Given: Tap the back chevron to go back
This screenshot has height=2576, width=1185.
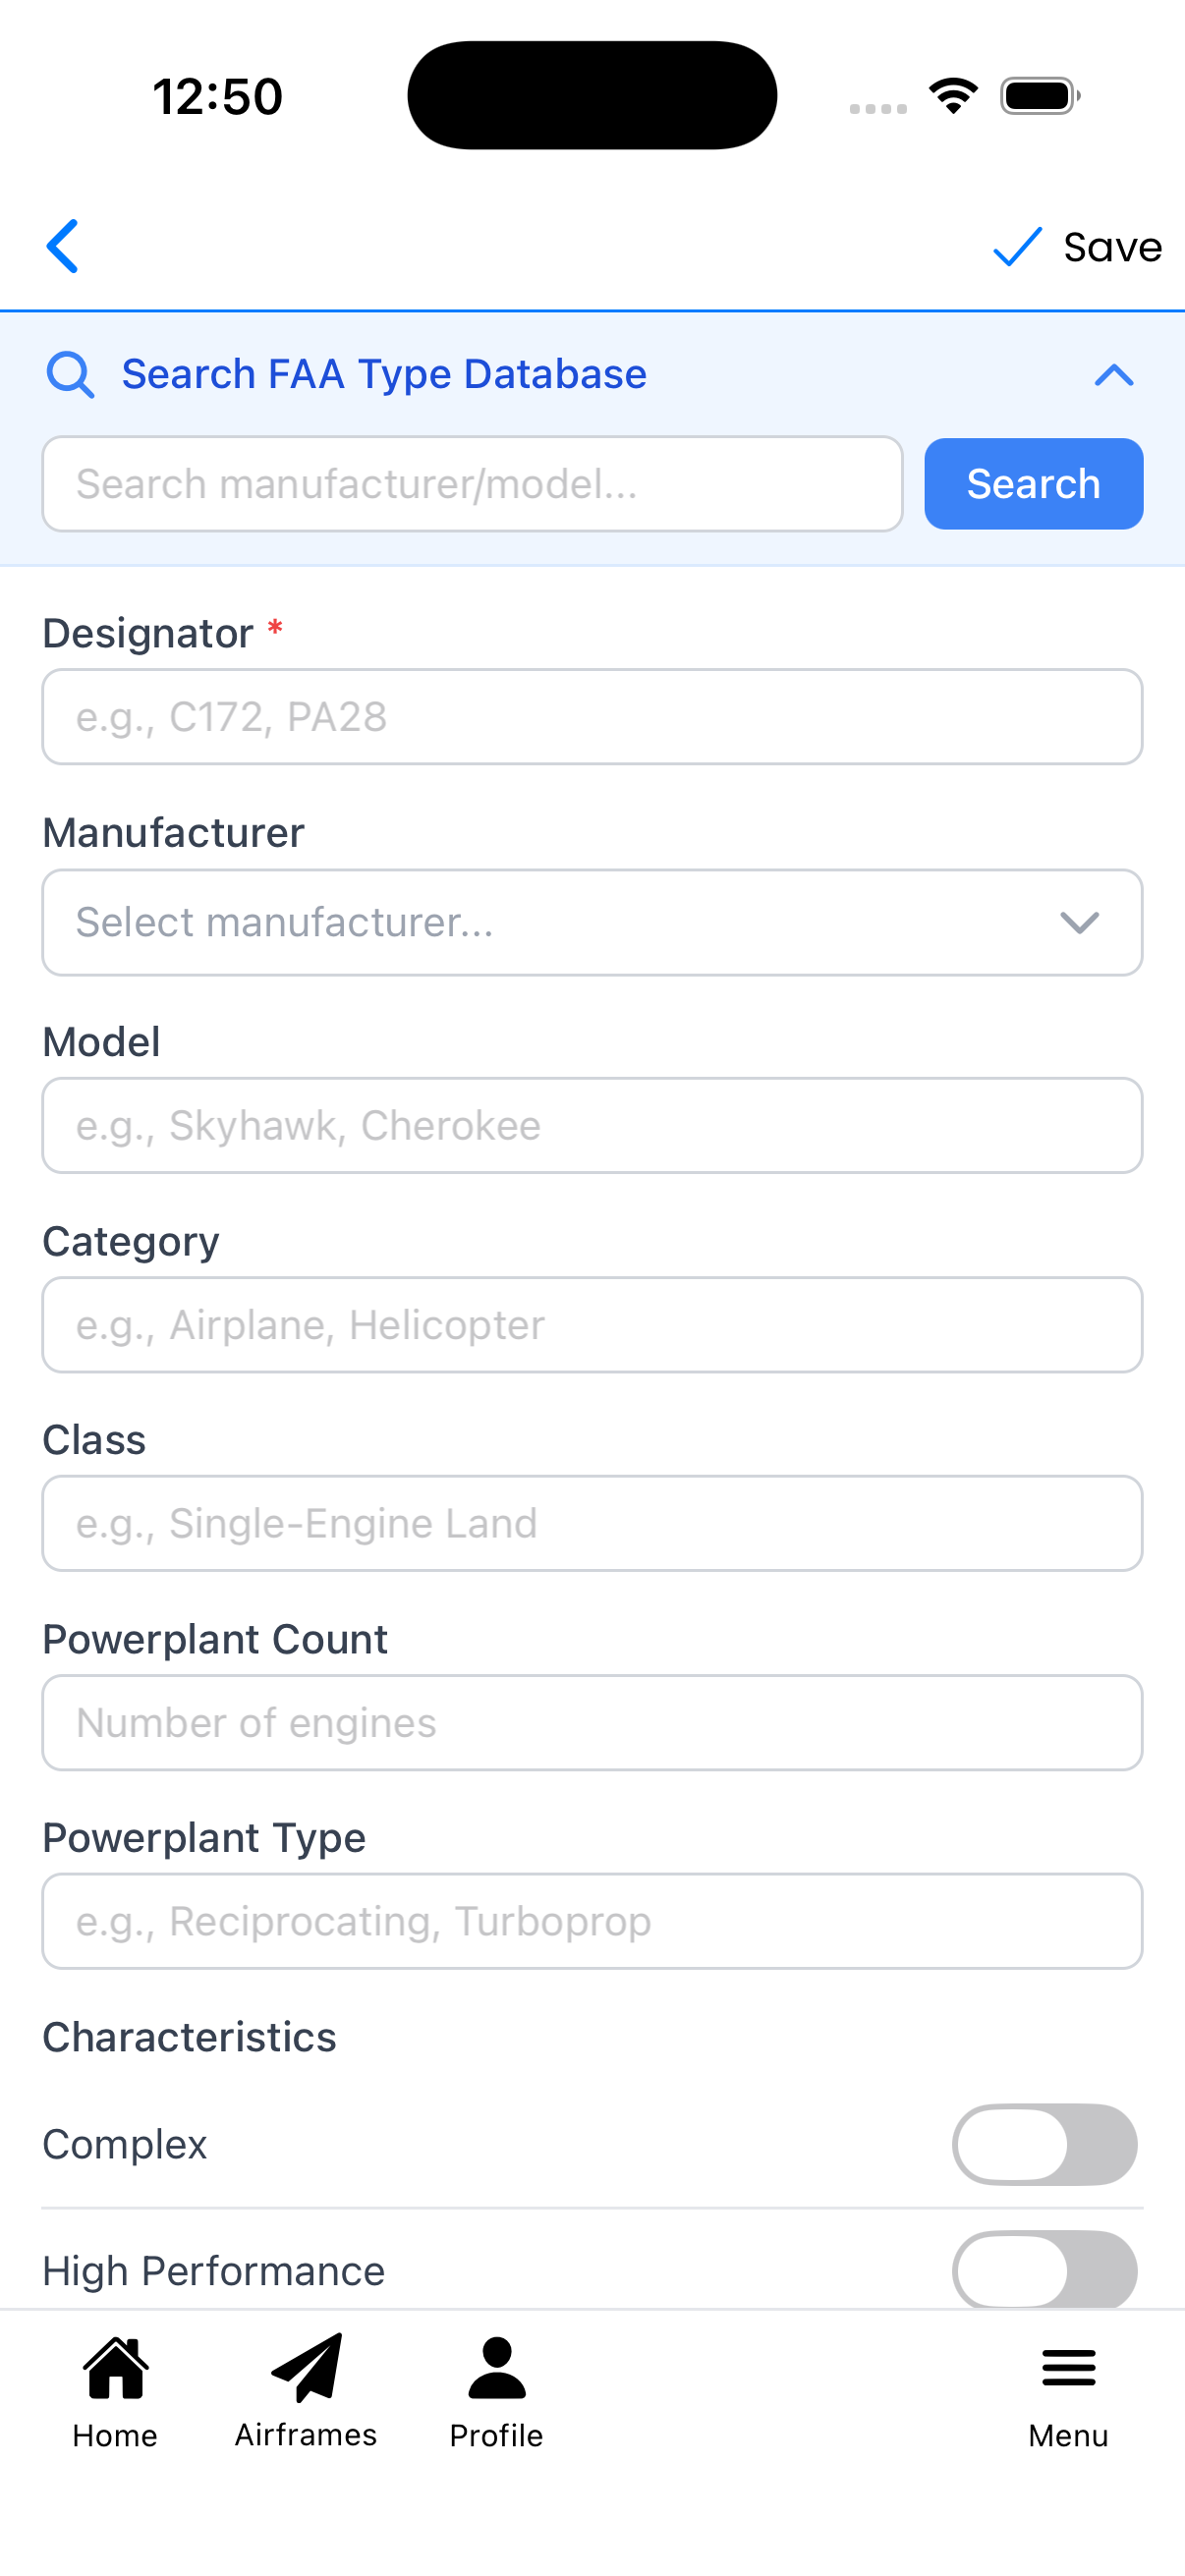Looking at the screenshot, I should (x=62, y=246).
